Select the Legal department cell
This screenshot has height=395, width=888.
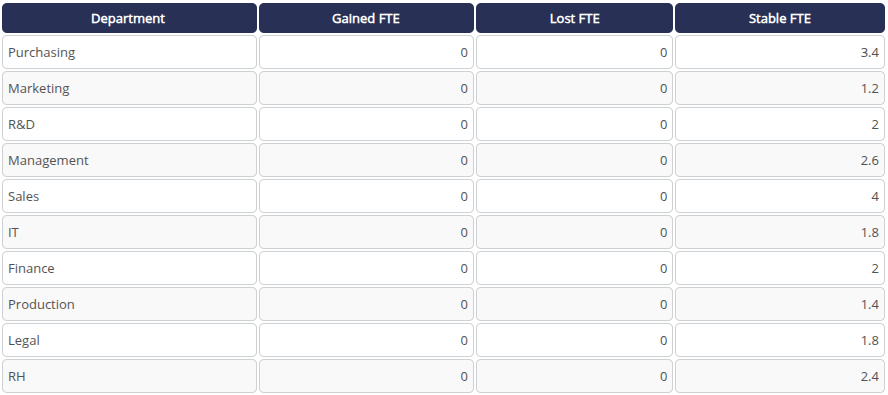point(129,340)
